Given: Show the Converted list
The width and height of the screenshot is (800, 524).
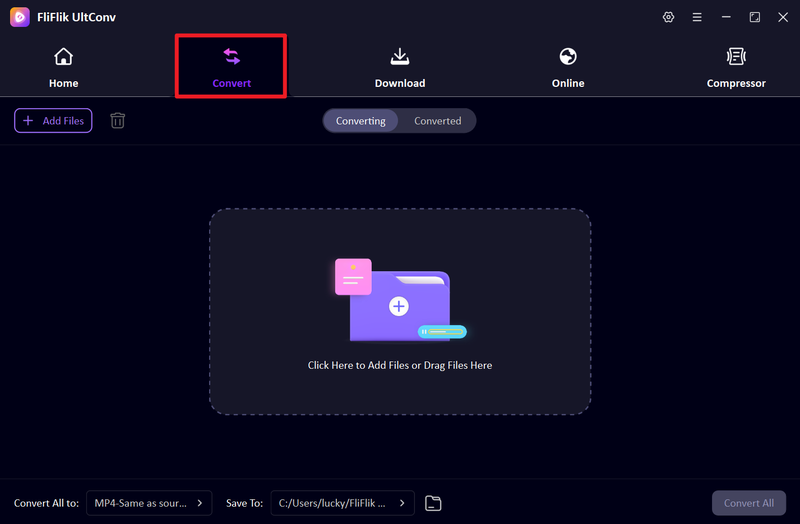Looking at the screenshot, I should pos(437,121).
